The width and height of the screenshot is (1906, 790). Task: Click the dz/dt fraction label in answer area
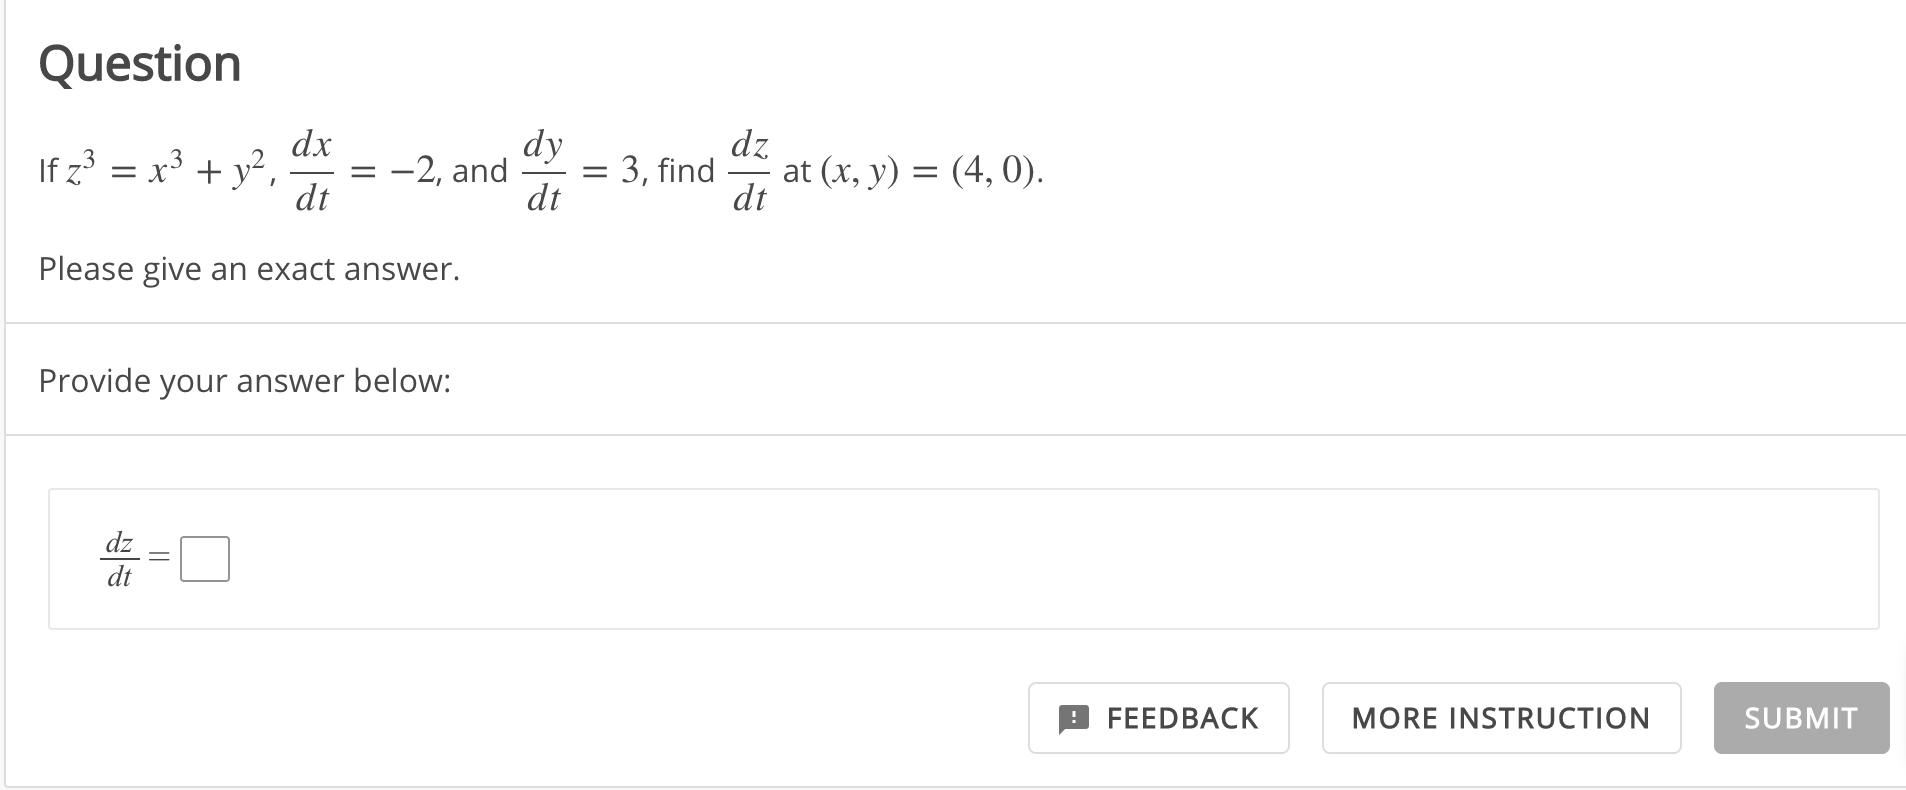[x=118, y=558]
